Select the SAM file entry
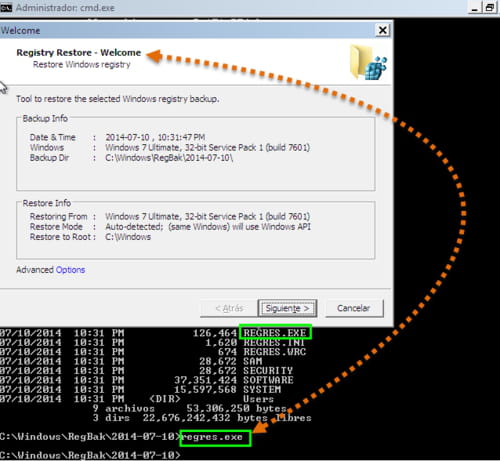 click(x=253, y=361)
